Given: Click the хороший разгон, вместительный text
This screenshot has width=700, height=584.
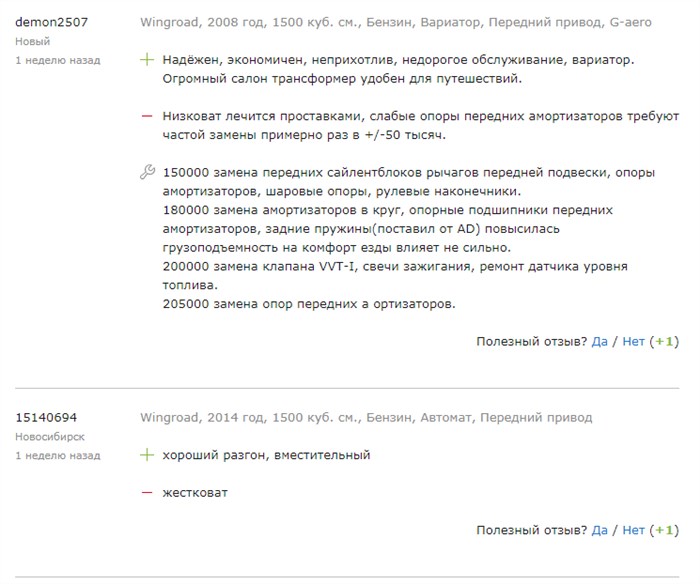Looking at the screenshot, I should (x=267, y=455).
